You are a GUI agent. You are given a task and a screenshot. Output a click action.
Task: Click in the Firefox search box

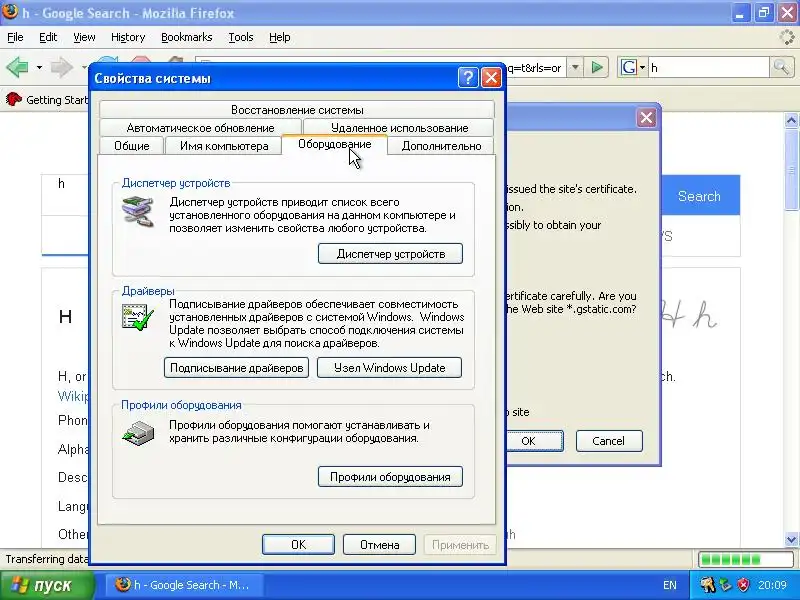coord(708,67)
